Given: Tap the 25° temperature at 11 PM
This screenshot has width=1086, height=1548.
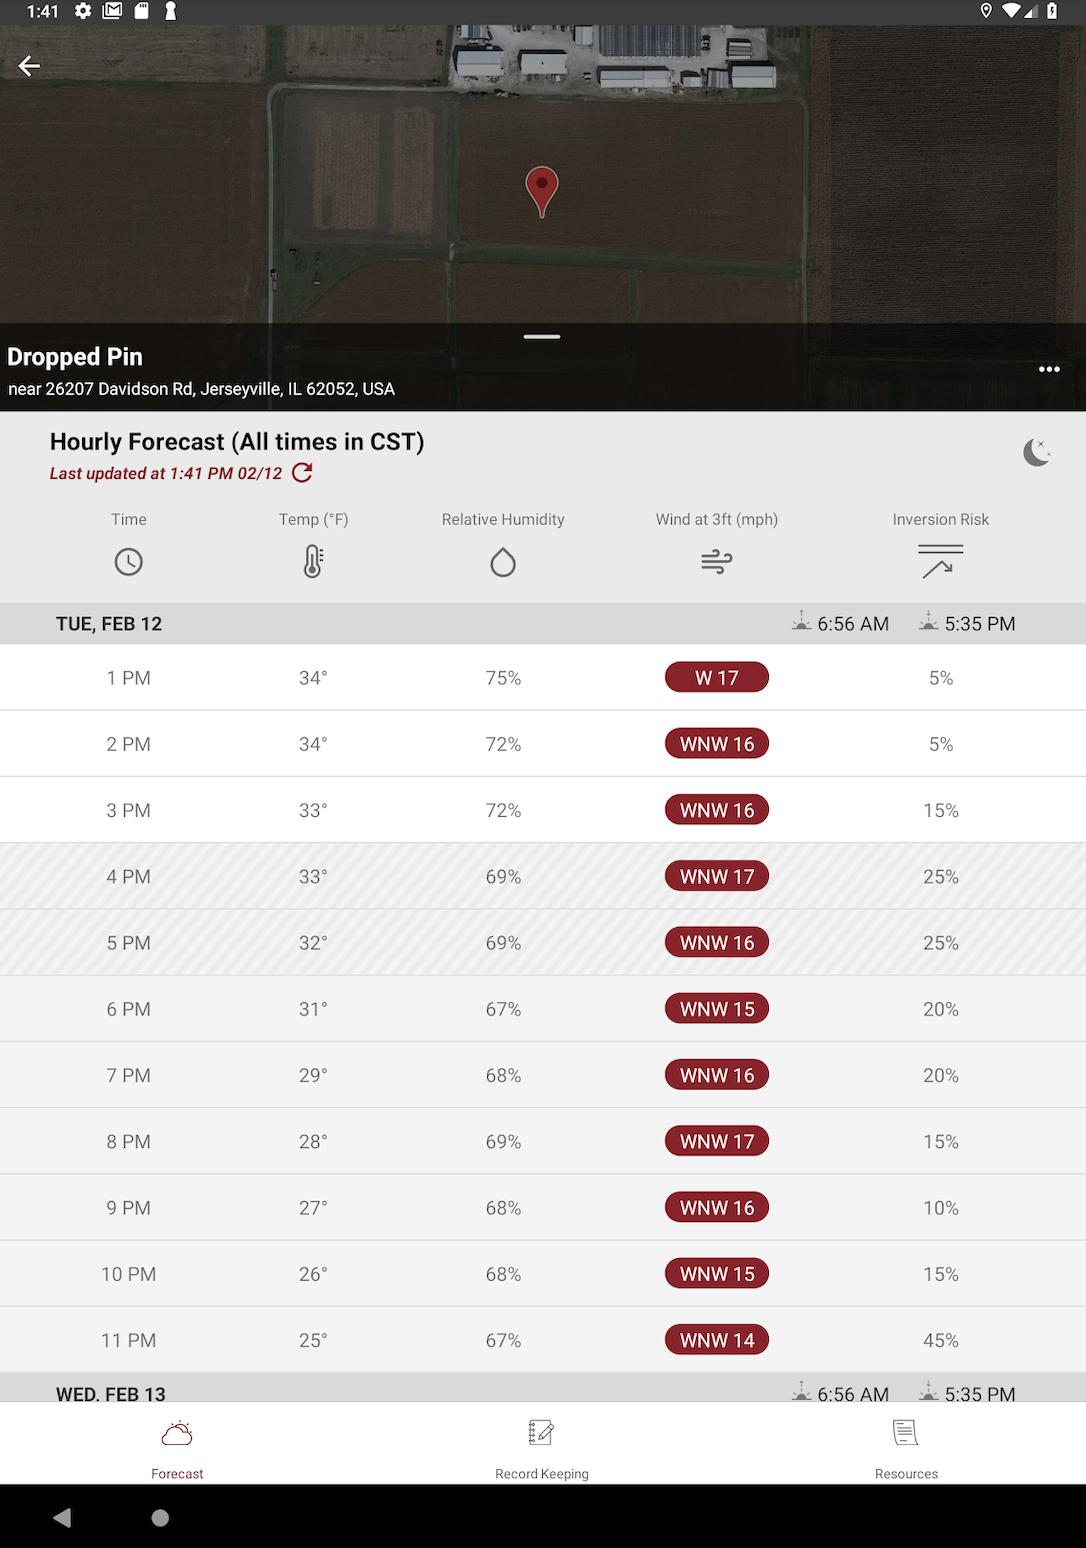Looking at the screenshot, I should (x=313, y=1340).
